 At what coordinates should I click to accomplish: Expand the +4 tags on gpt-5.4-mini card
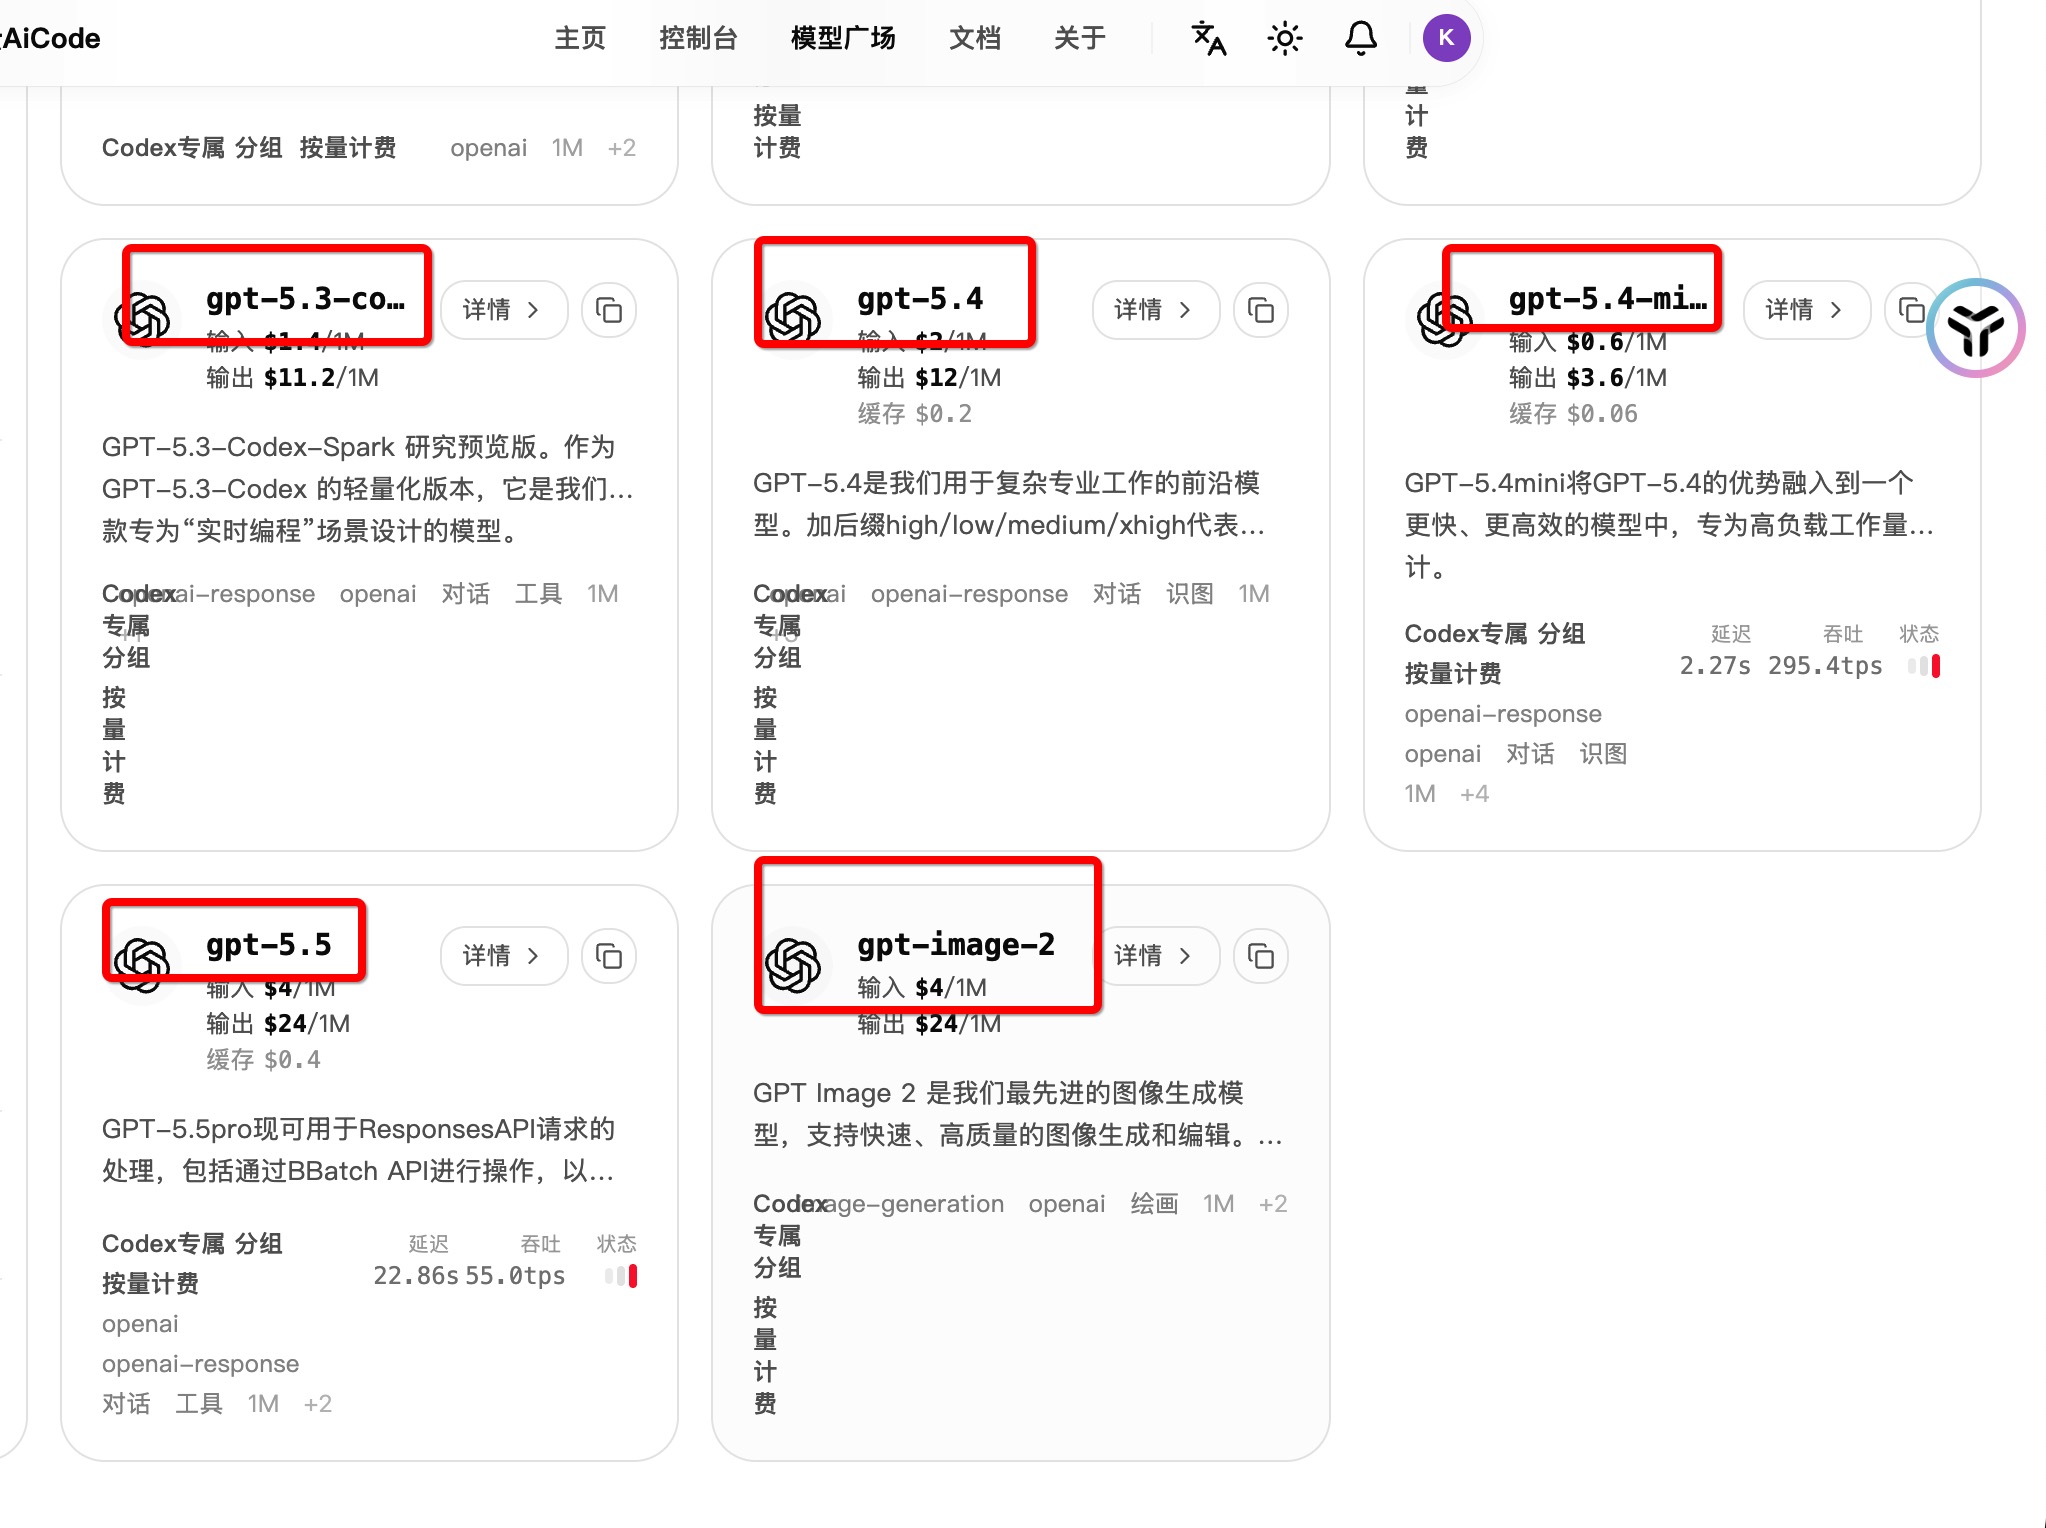tap(1475, 794)
